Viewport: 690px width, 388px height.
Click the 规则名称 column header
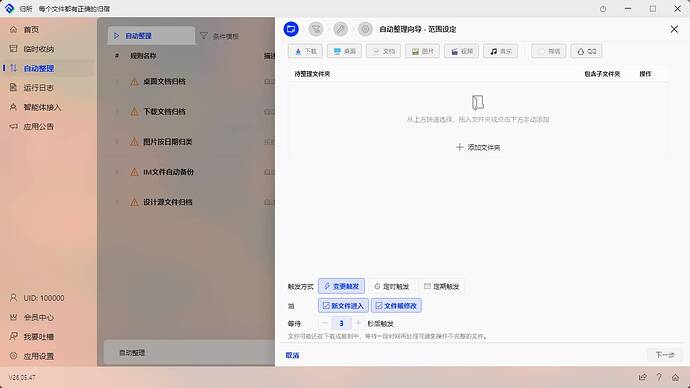[143, 56]
